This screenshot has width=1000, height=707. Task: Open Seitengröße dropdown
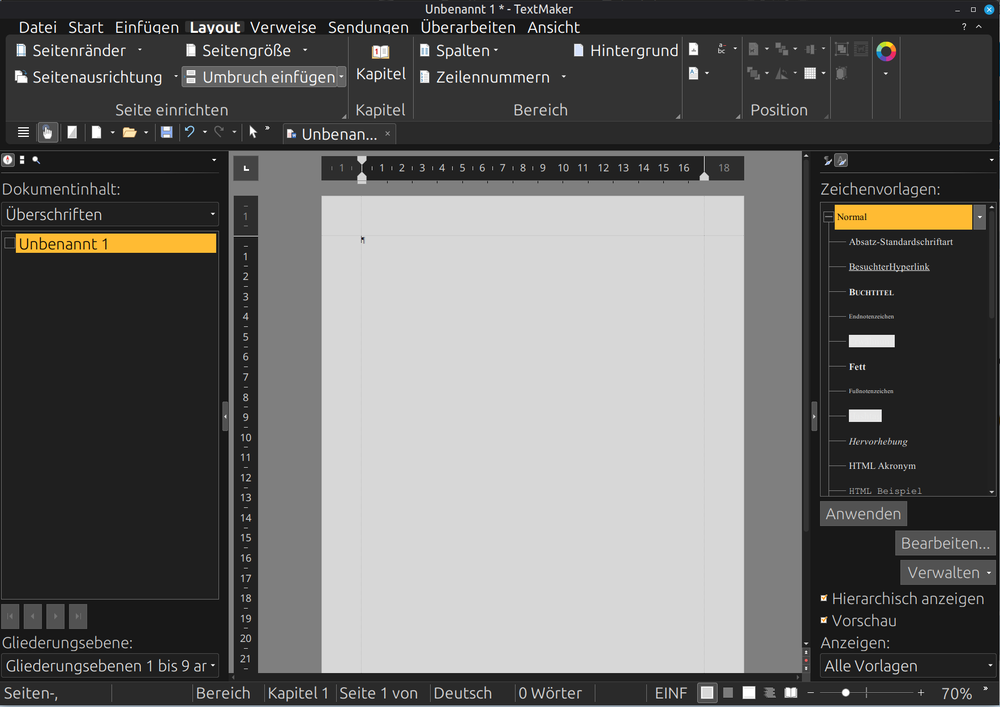click(305, 50)
